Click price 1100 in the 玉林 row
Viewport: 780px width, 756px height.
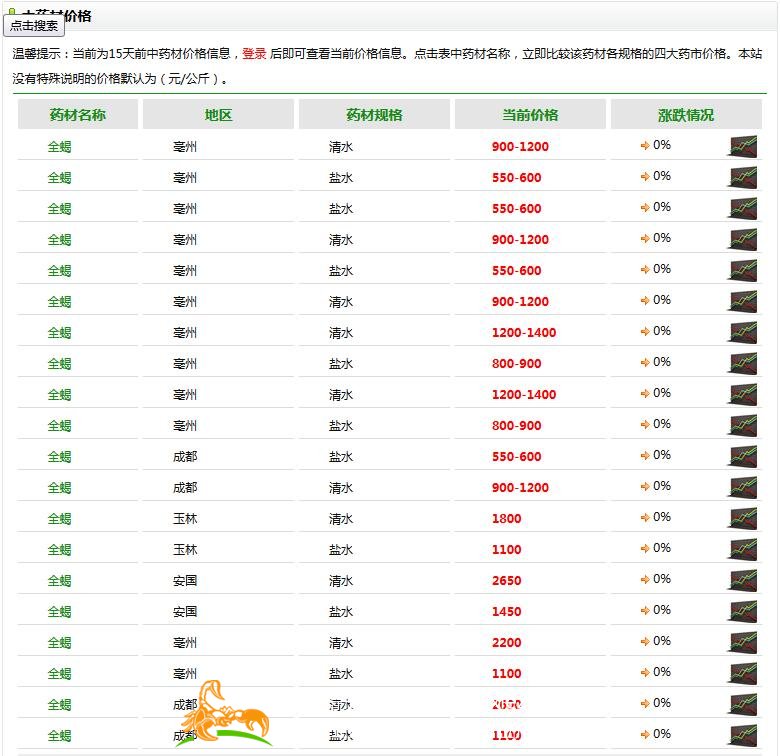tap(506, 550)
